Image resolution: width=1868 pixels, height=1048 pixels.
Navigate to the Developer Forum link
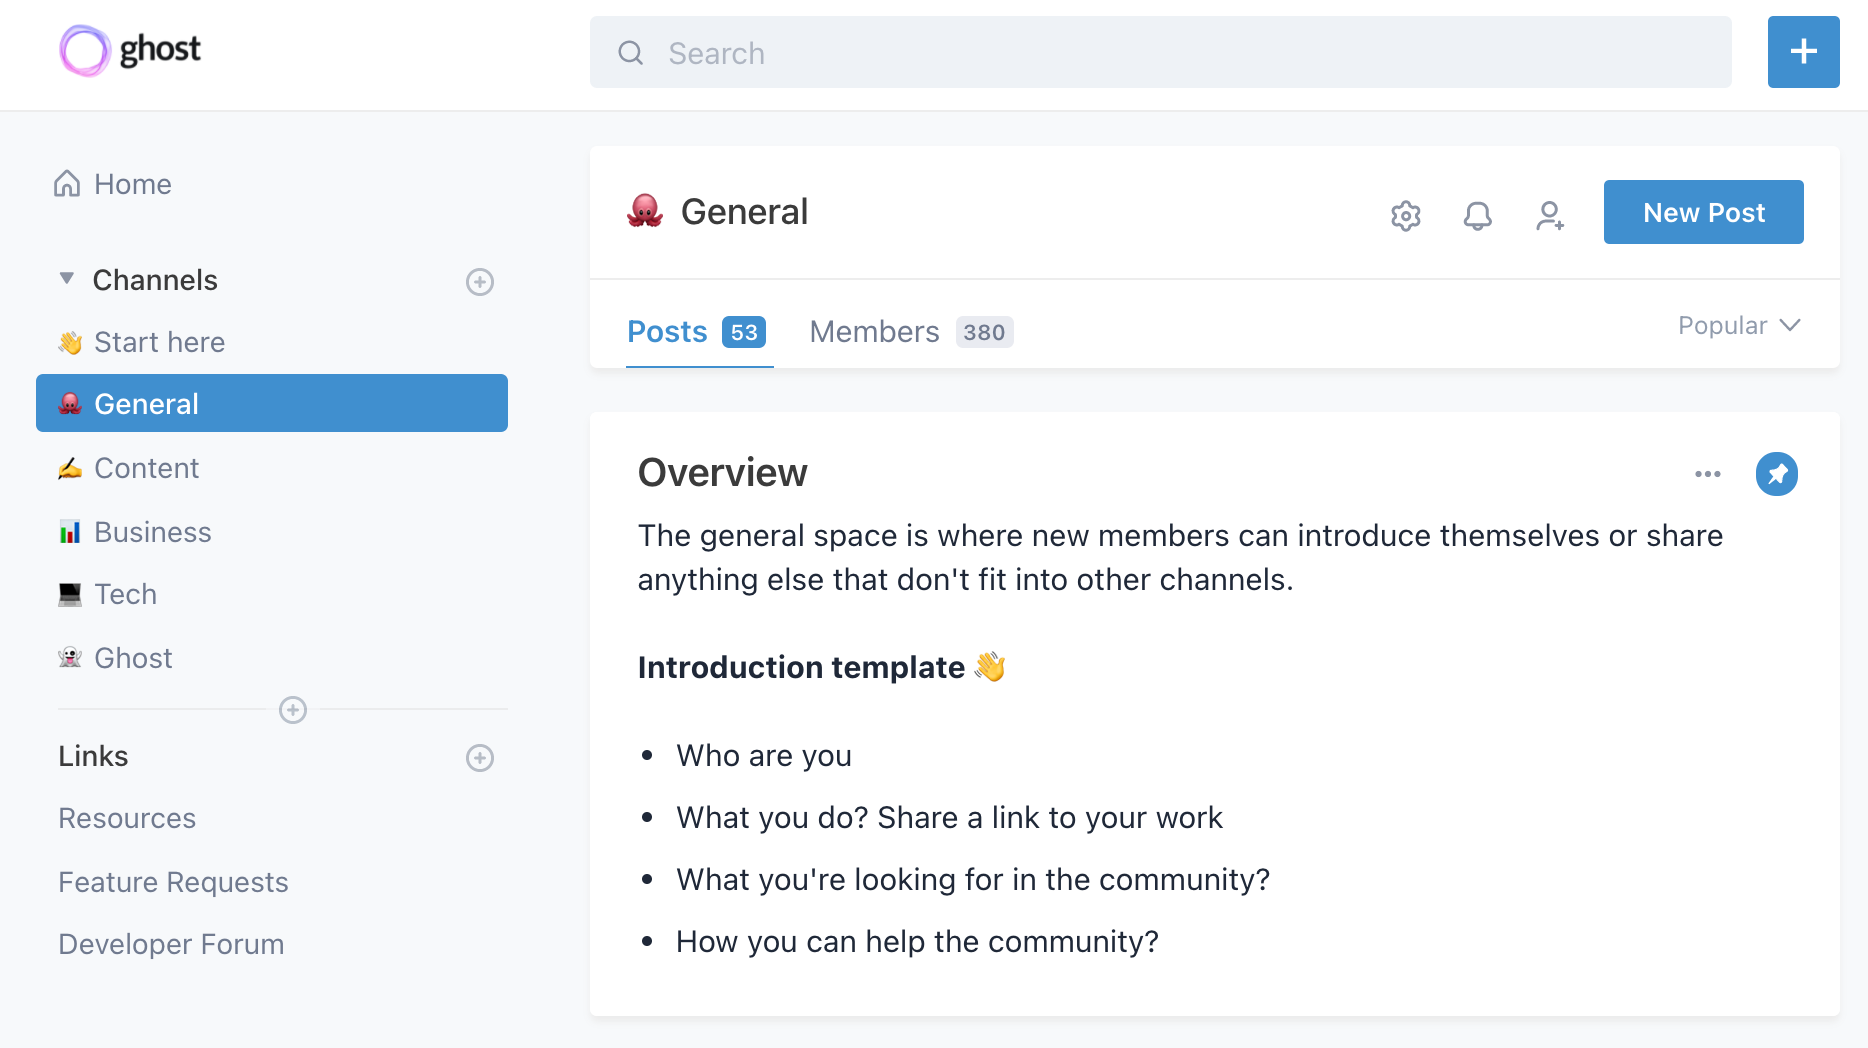tap(171, 943)
